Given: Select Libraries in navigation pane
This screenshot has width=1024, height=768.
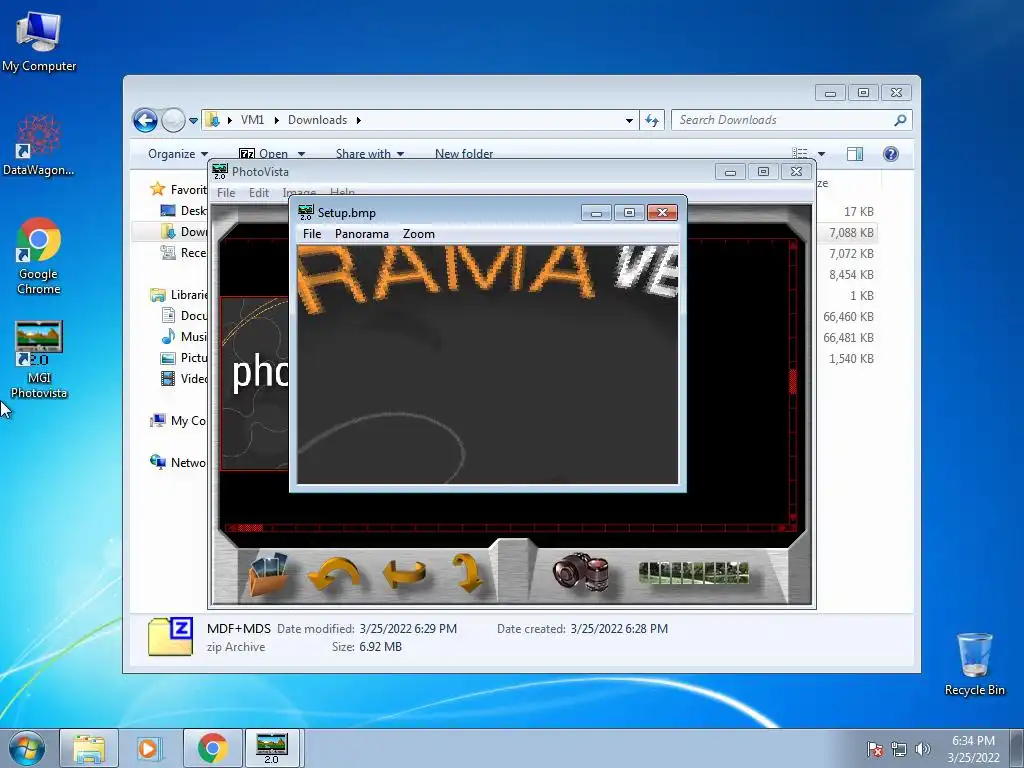Looking at the screenshot, I should (178, 295).
